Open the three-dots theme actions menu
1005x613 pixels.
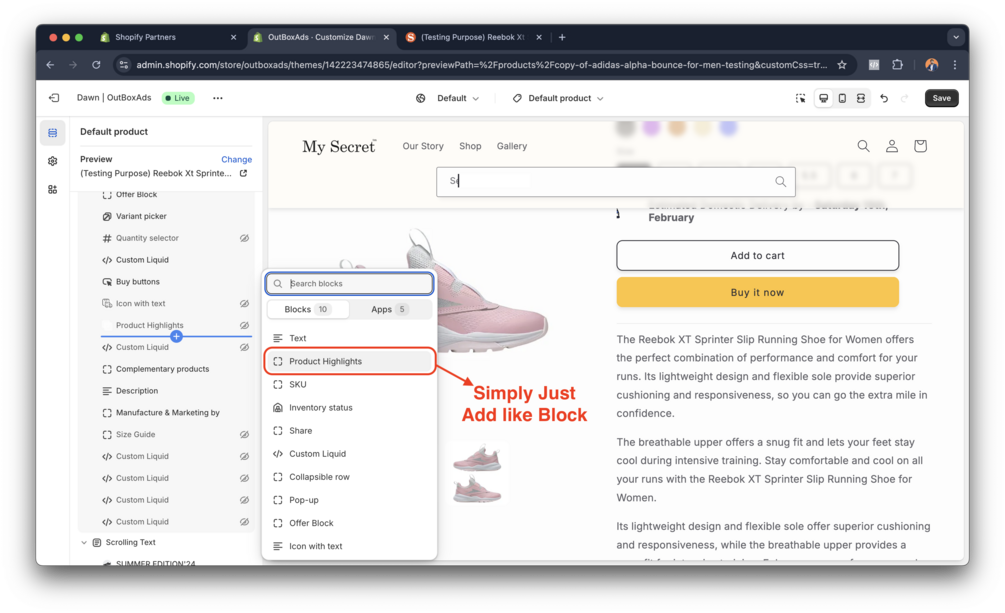[218, 98]
